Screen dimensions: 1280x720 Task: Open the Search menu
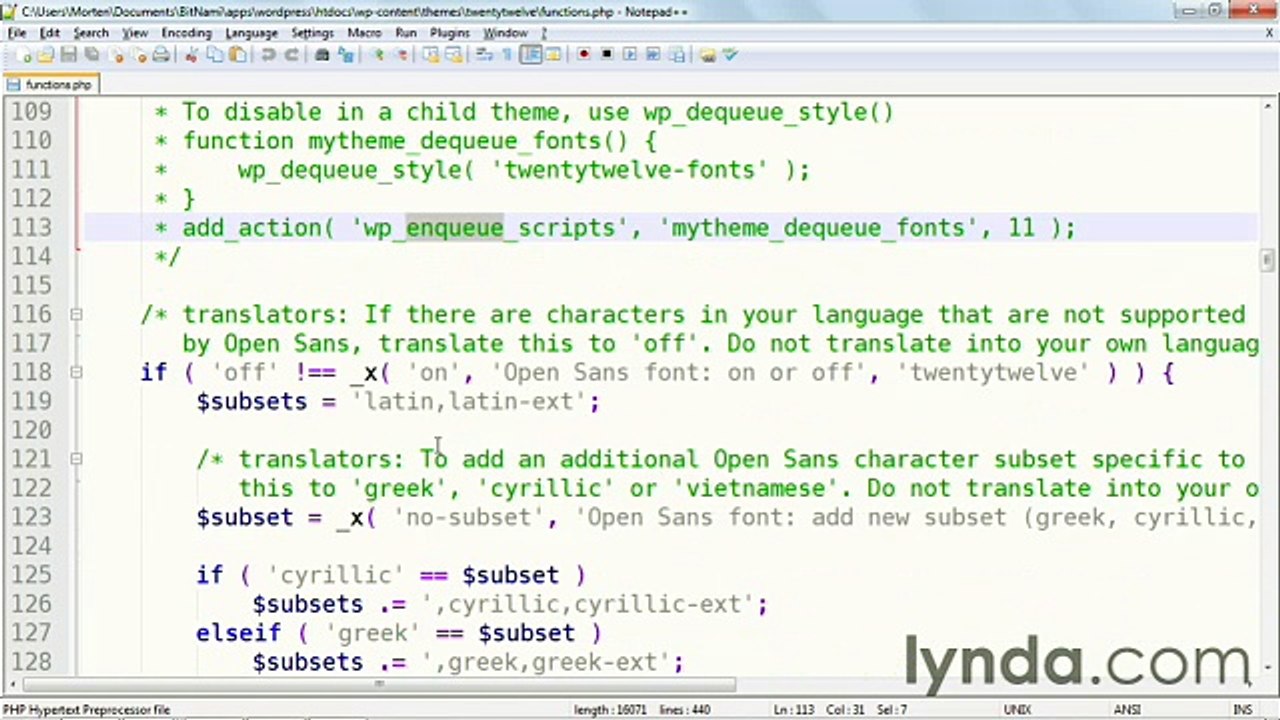pyautogui.click(x=91, y=33)
